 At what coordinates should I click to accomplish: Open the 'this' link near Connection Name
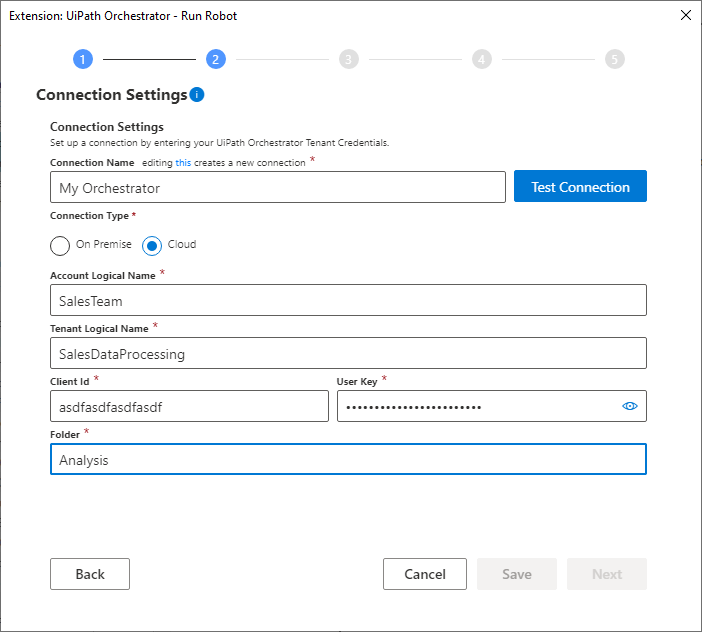(183, 163)
